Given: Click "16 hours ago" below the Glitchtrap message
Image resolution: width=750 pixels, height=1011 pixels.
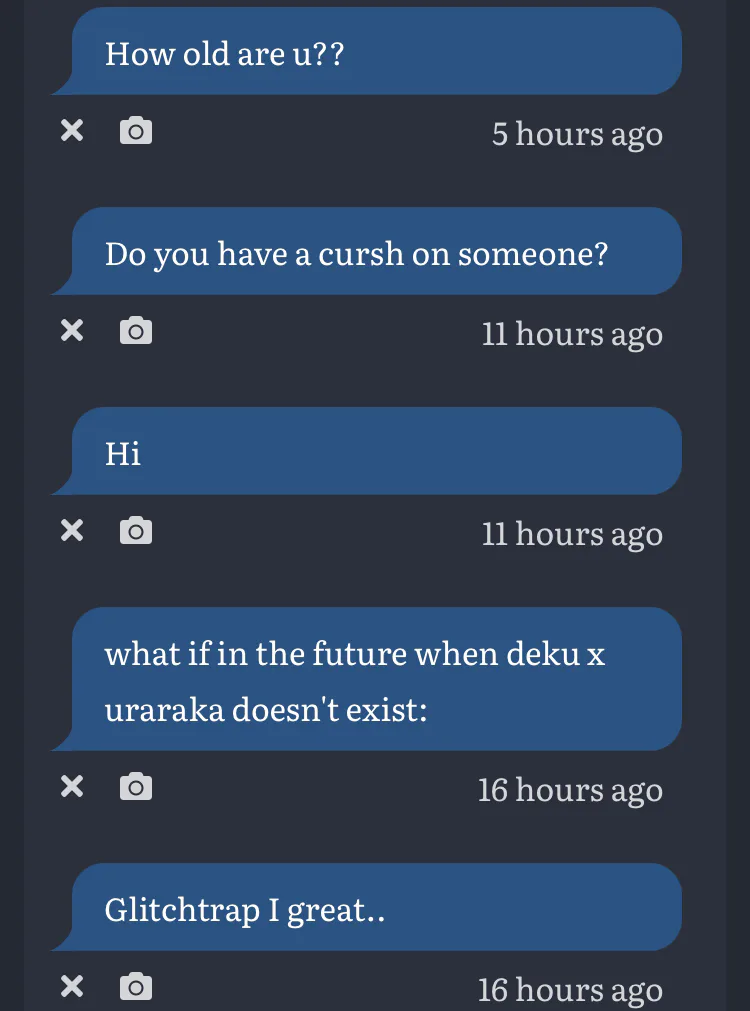Looking at the screenshot, I should point(570,989).
